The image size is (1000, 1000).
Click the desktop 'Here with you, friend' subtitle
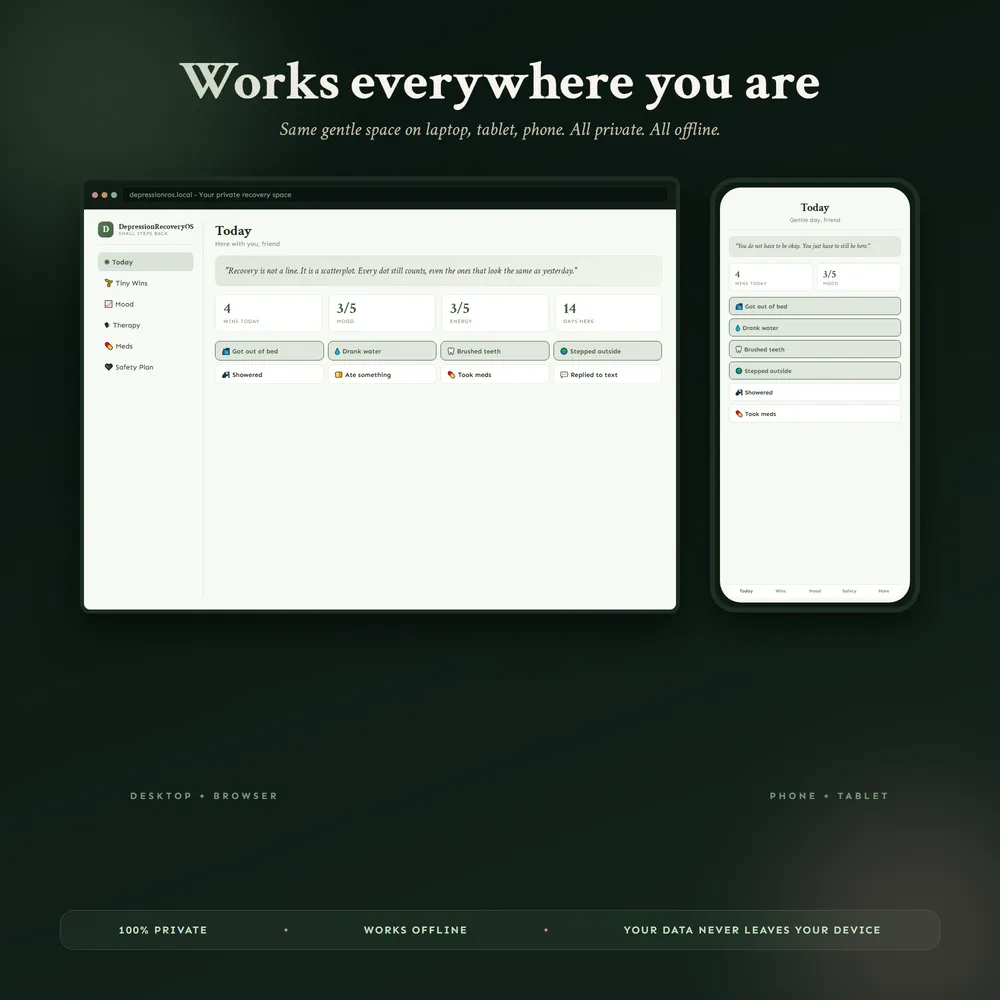pyautogui.click(x=247, y=244)
